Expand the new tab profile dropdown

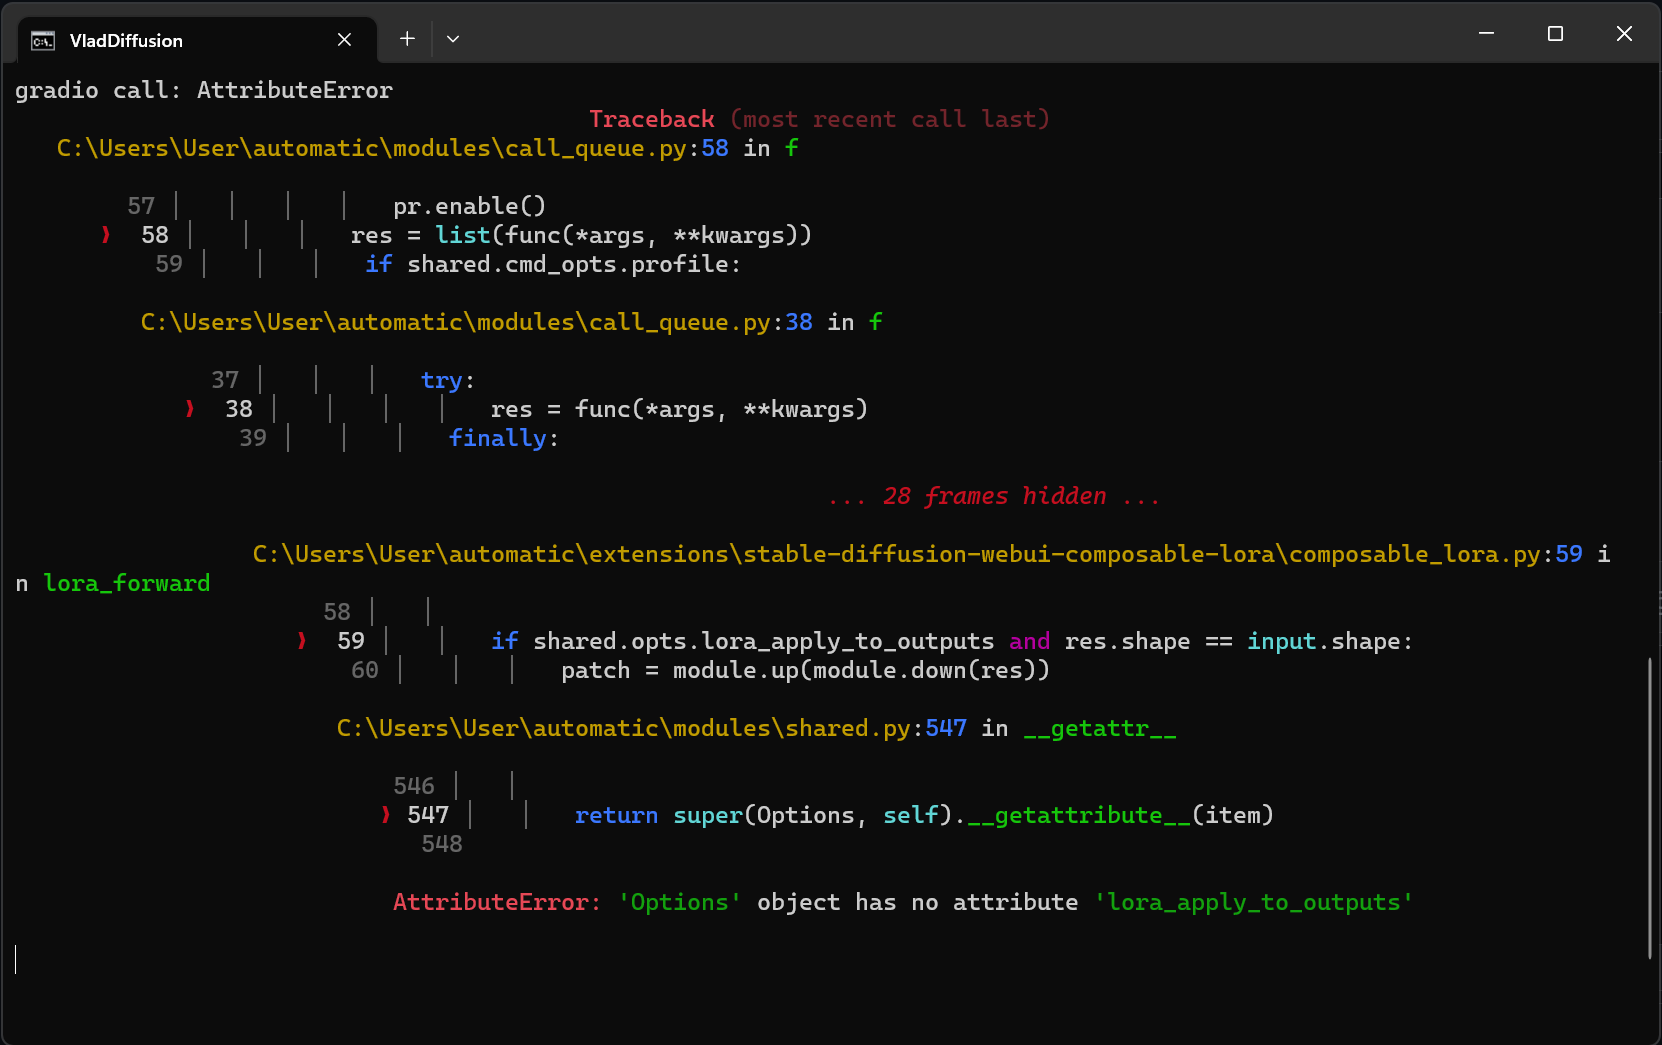point(453,39)
